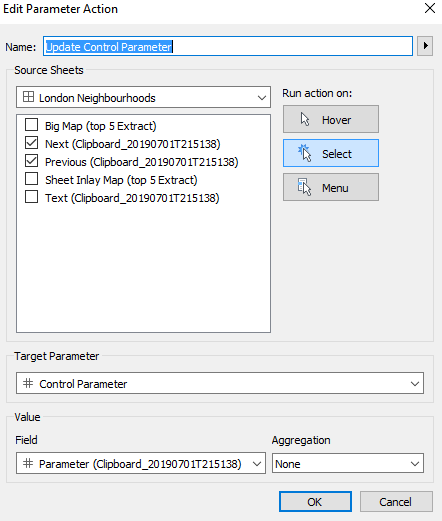Open the insert arrow next to Name

(x=425, y=46)
